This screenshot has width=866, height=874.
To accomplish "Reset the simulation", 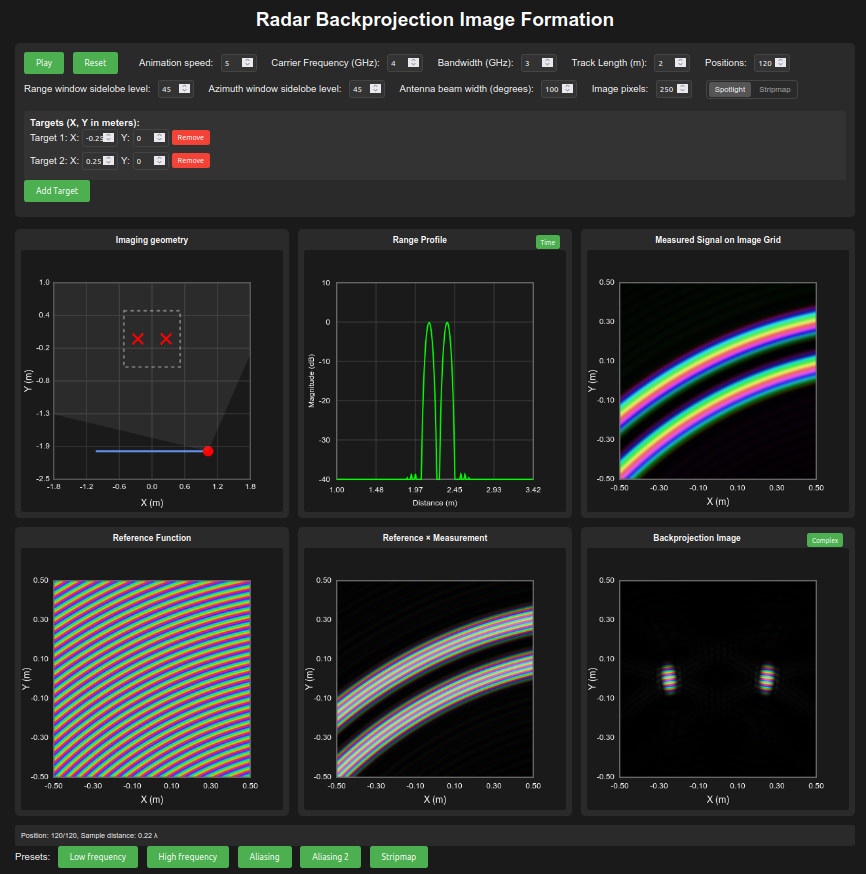I will pyautogui.click(x=95, y=62).
